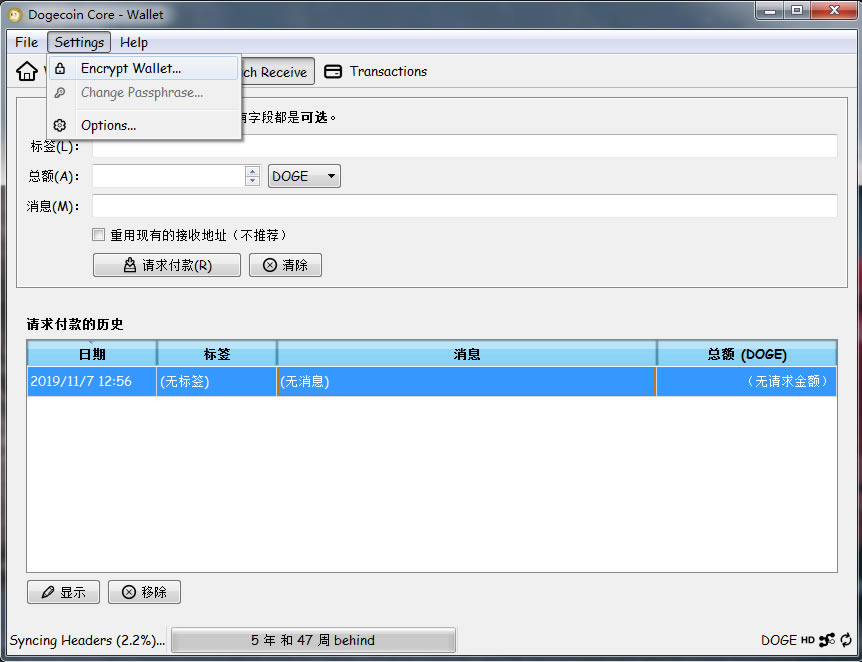Sort history by 标签 column header
This screenshot has width=862, height=662.
(x=217, y=354)
